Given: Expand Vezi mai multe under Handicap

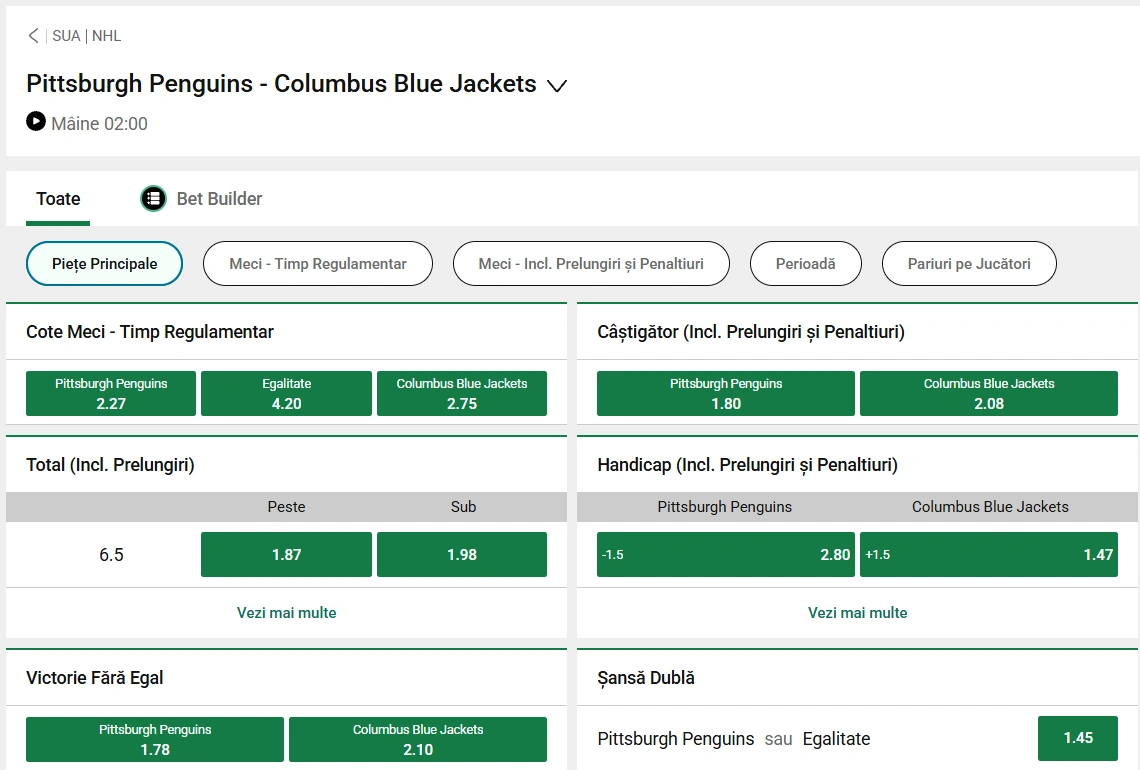Looking at the screenshot, I should 857,613.
